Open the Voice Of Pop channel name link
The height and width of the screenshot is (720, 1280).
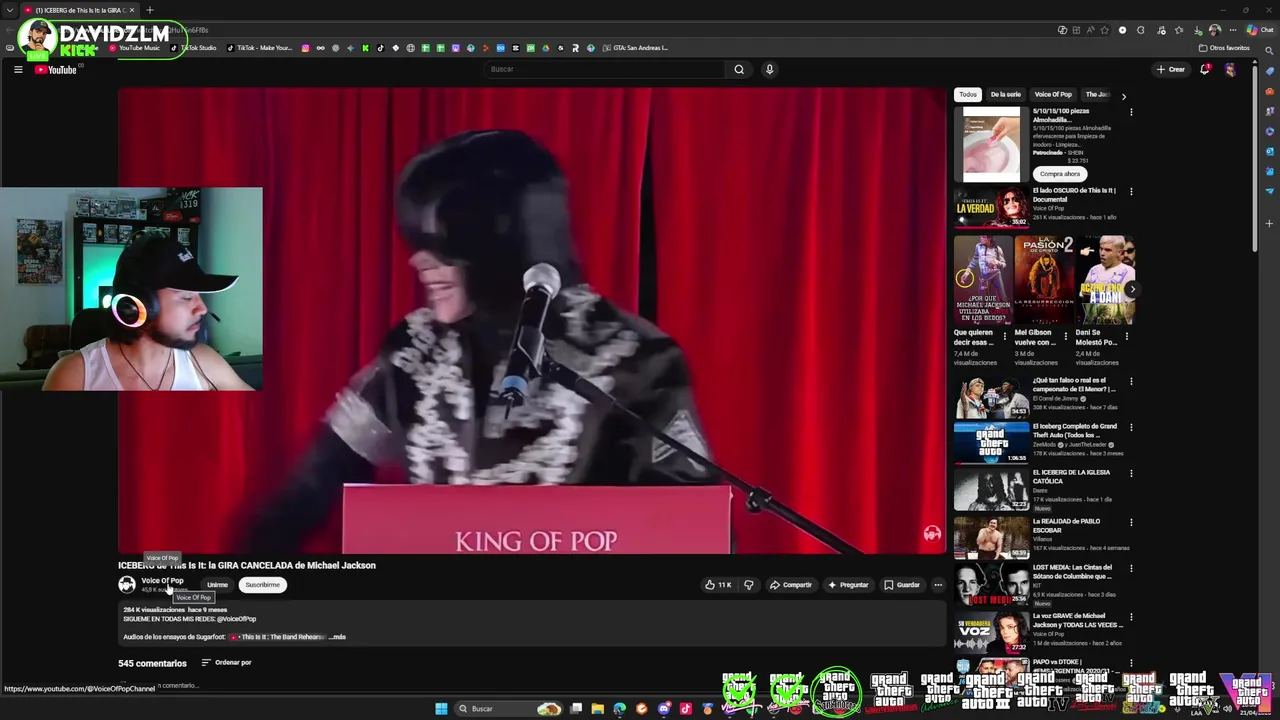point(162,580)
